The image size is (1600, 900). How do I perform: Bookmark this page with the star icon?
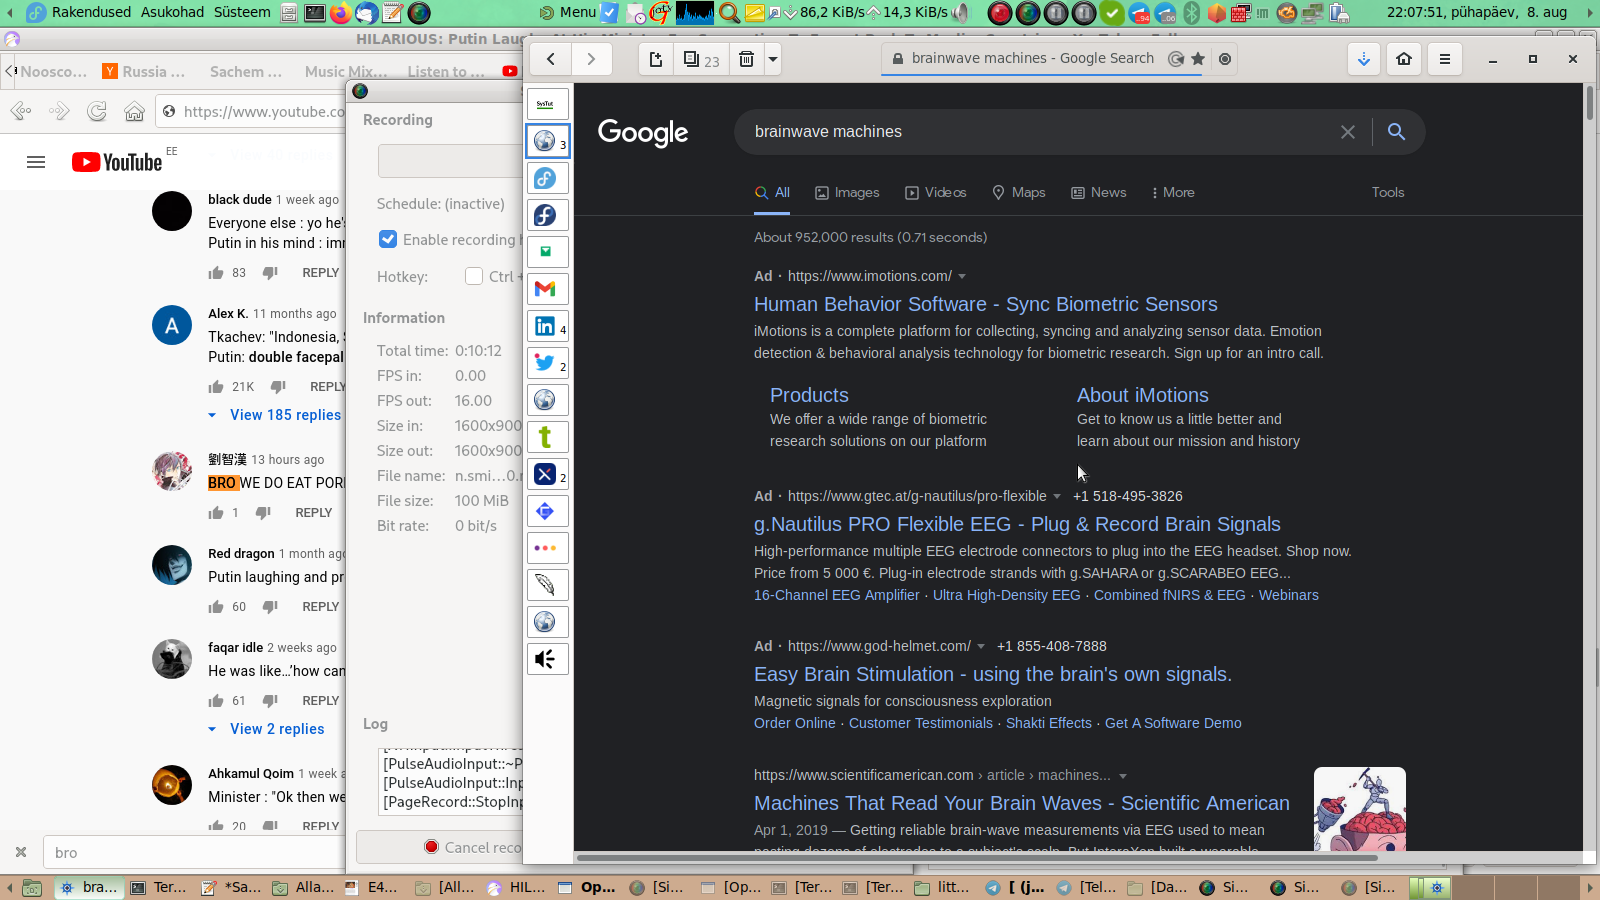pos(1198,59)
